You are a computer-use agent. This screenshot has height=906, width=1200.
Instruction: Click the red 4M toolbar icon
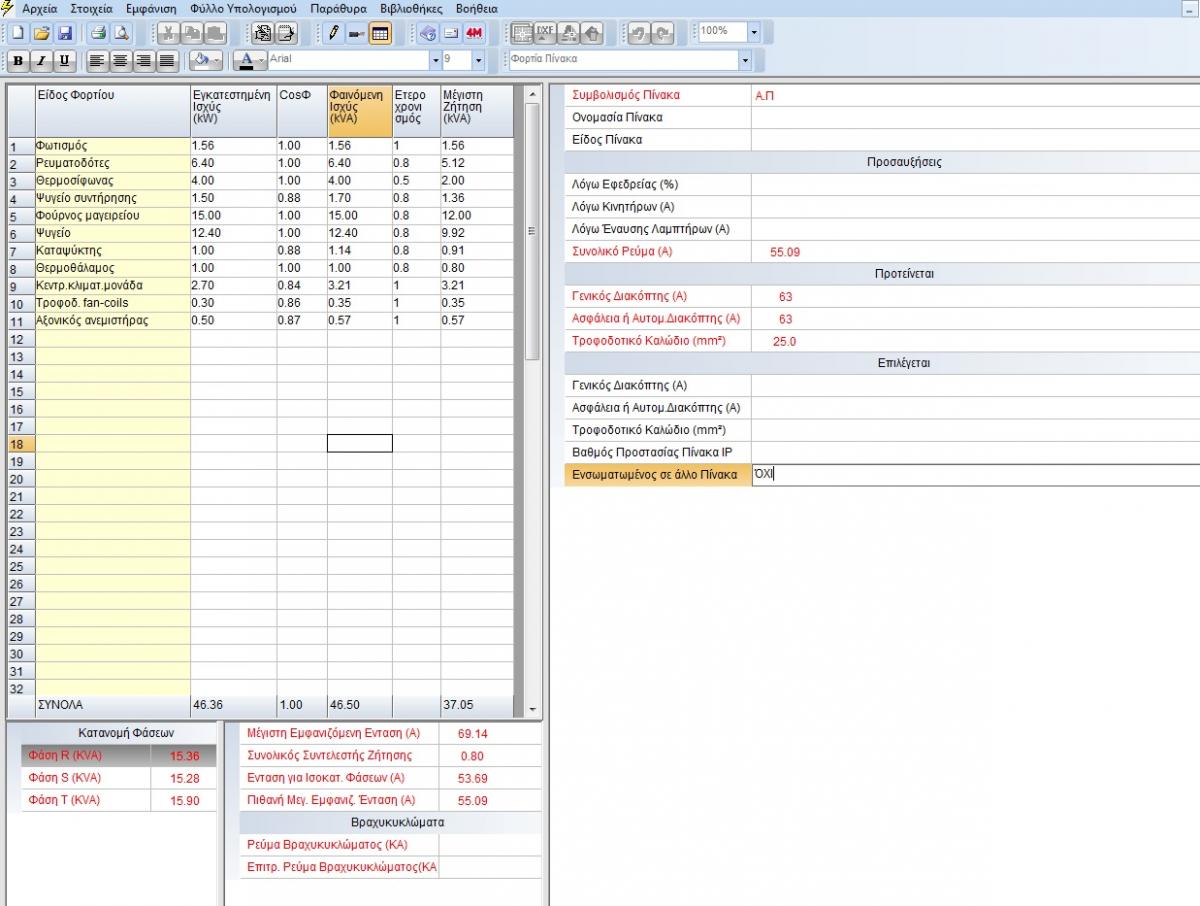[474, 33]
